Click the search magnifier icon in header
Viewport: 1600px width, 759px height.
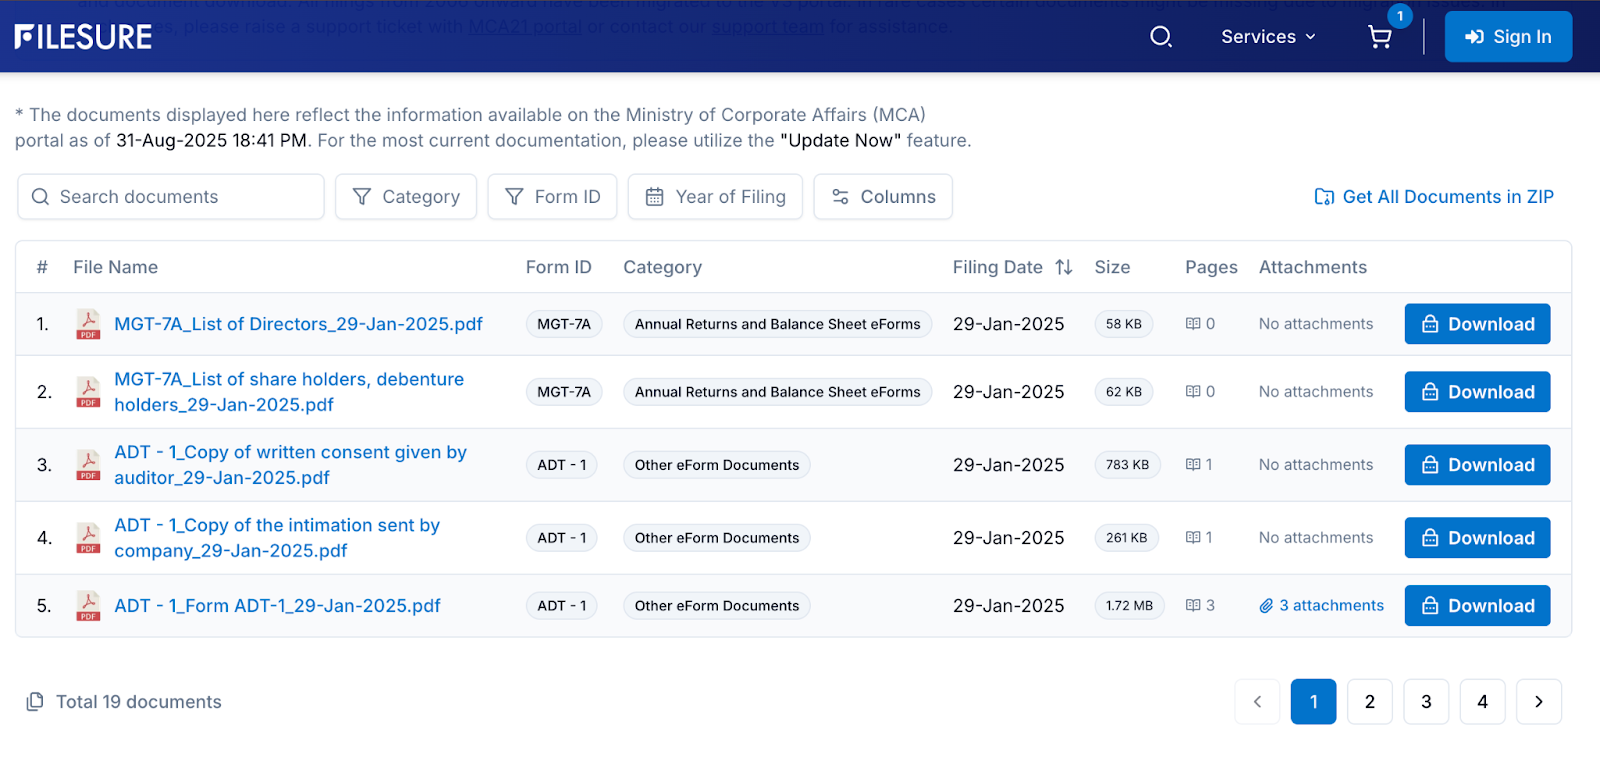[x=1160, y=37]
